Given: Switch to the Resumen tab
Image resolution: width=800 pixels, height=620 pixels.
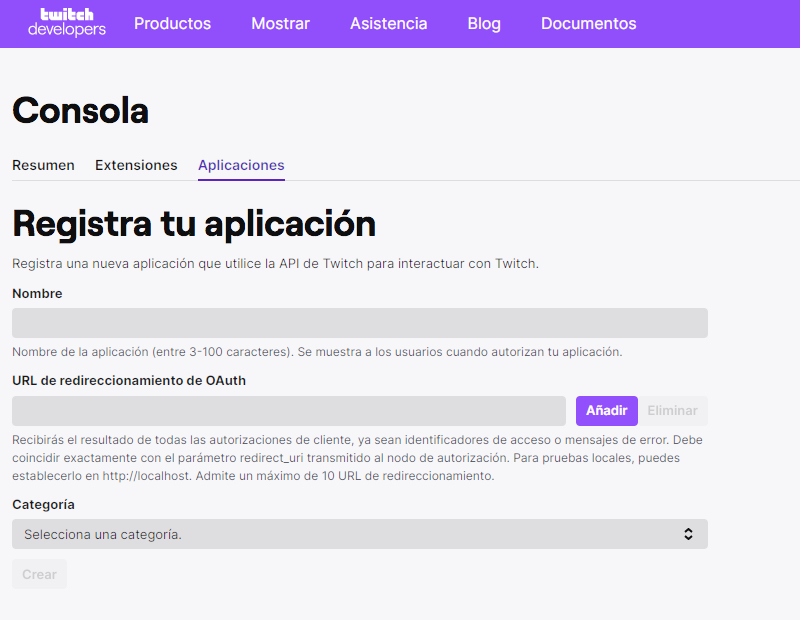Looking at the screenshot, I should 43,165.
